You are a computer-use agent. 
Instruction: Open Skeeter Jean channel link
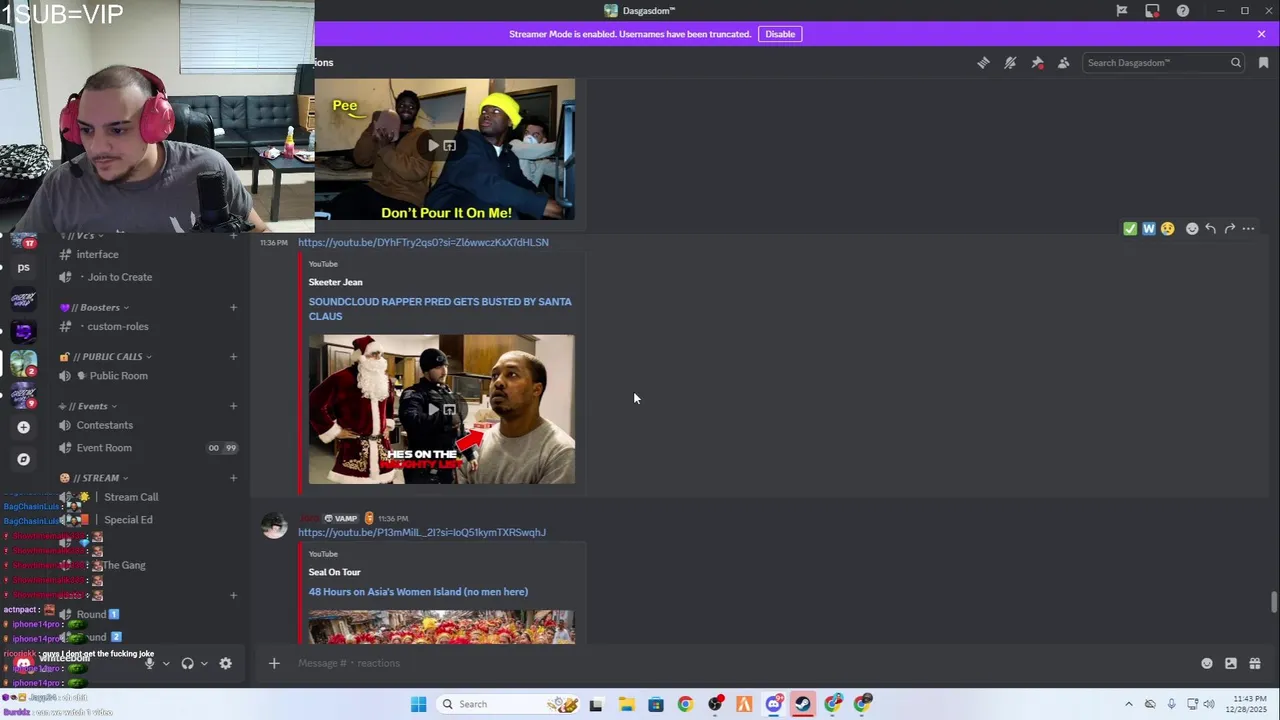pos(335,282)
